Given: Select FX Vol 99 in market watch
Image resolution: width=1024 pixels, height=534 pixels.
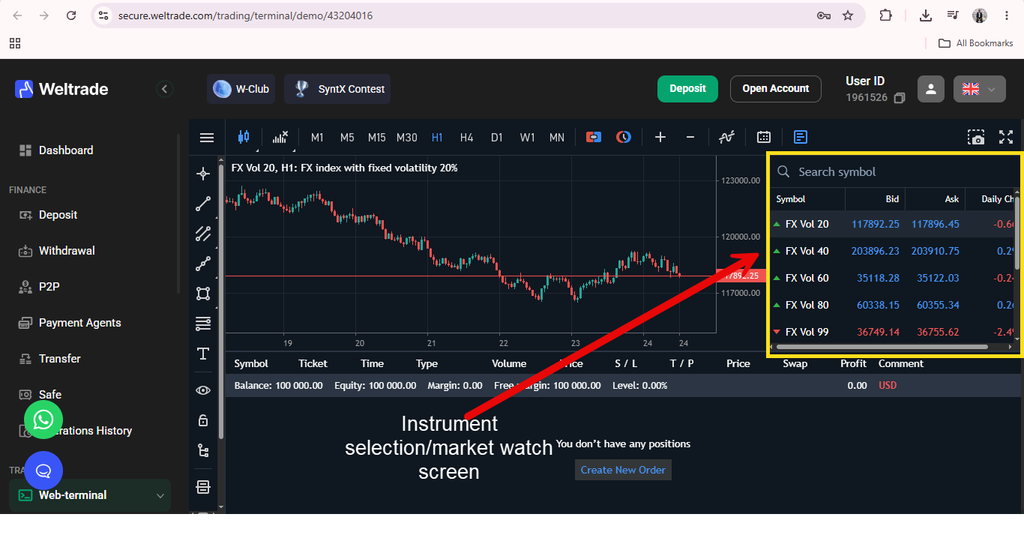Looking at the screenshot, I should click(x=894, y=332).
